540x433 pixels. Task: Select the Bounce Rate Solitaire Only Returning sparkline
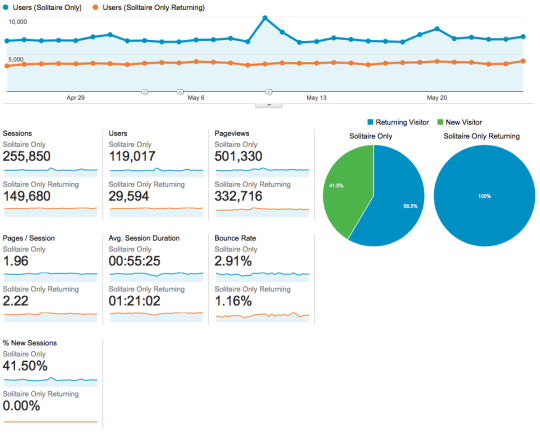point(262,317)
